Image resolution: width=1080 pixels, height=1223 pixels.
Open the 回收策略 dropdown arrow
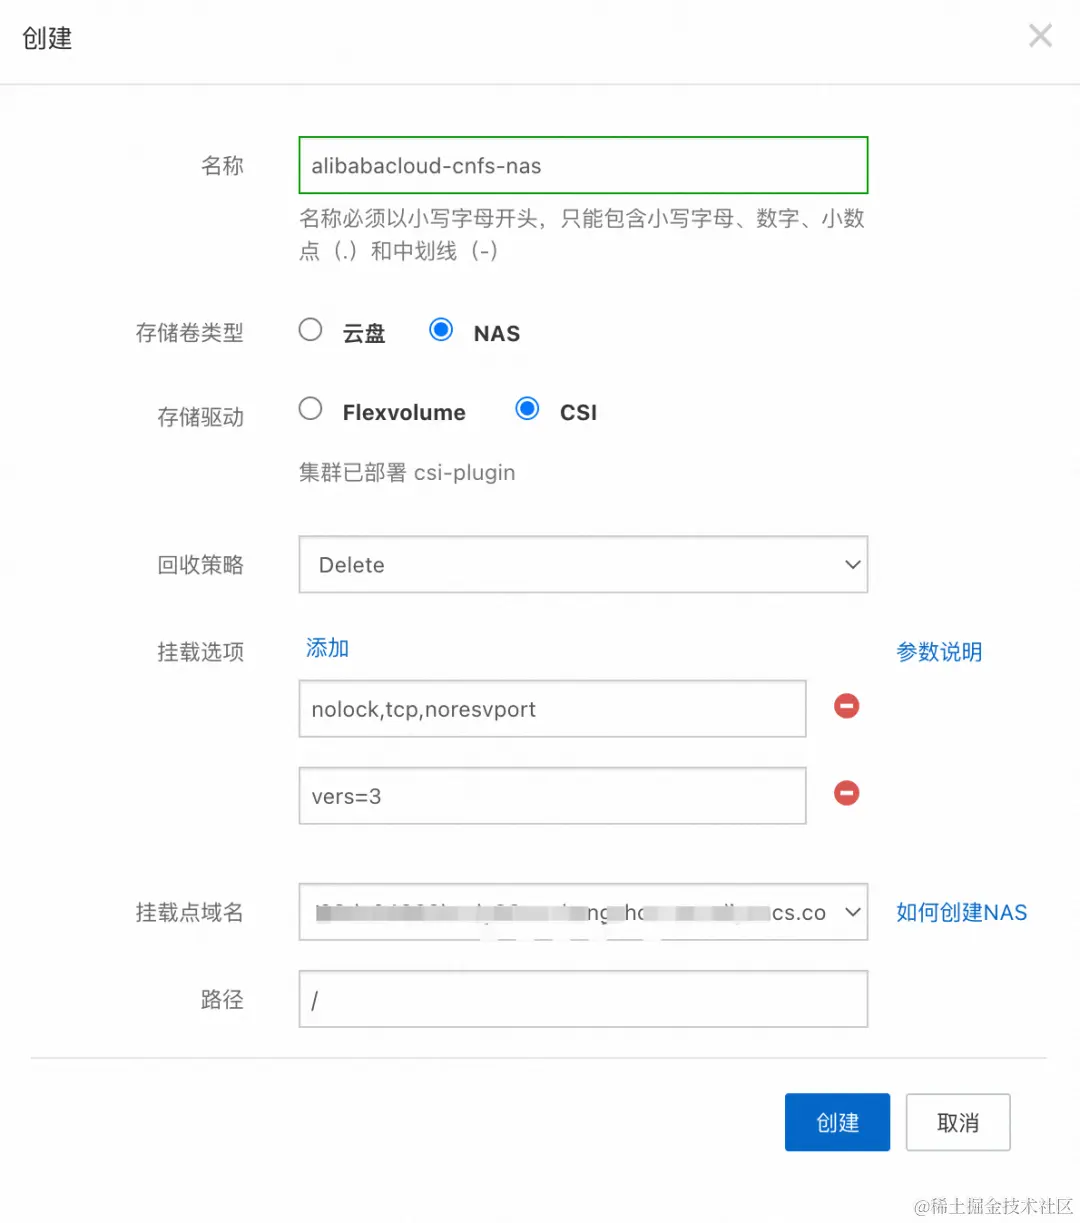point(852,564)
